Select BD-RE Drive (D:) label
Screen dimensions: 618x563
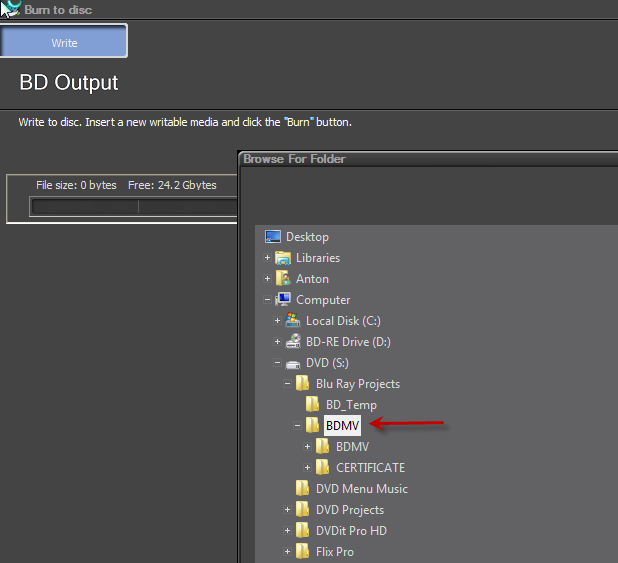click(348, 342)
